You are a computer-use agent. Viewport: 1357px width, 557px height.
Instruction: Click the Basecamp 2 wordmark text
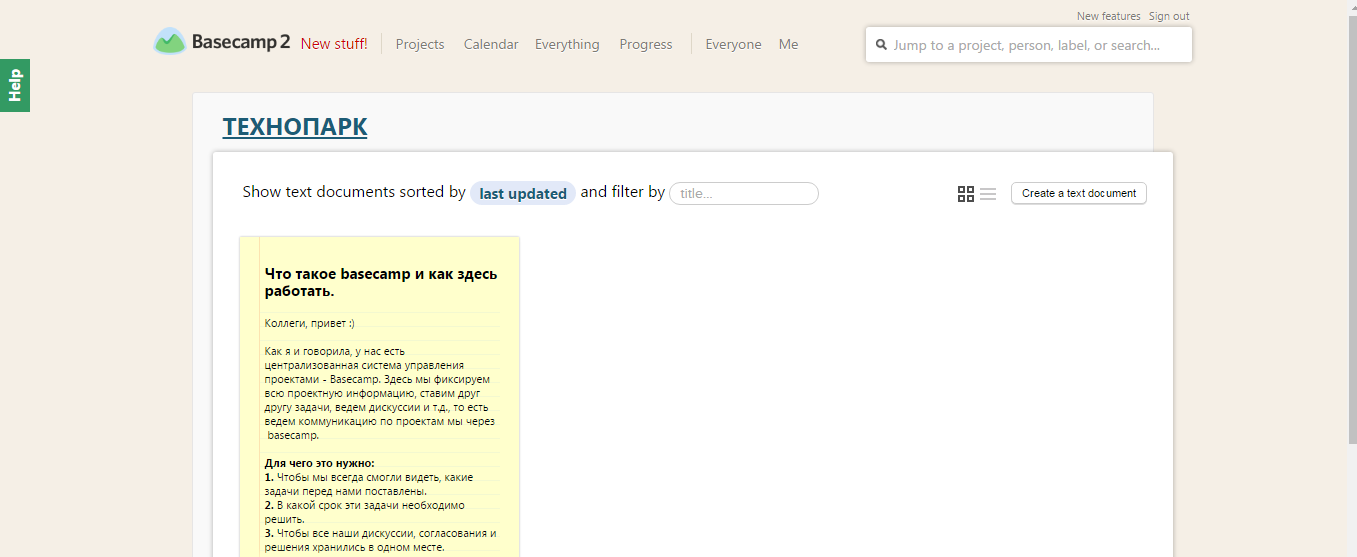[241, 42]
